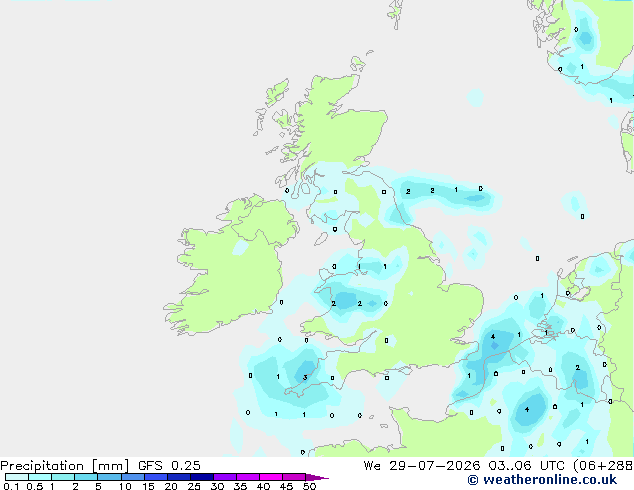The height and width of the screenshot is (490, 634).
Task: Click the 'Precipitation [mm]' title text
Action: coord(64,466)
